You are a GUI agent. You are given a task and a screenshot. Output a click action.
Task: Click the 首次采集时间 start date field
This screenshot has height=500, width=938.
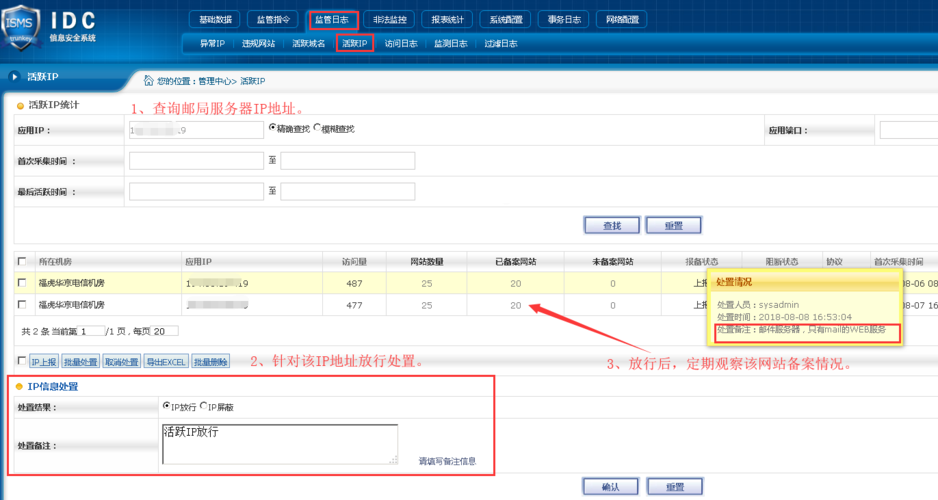(196, 161)
